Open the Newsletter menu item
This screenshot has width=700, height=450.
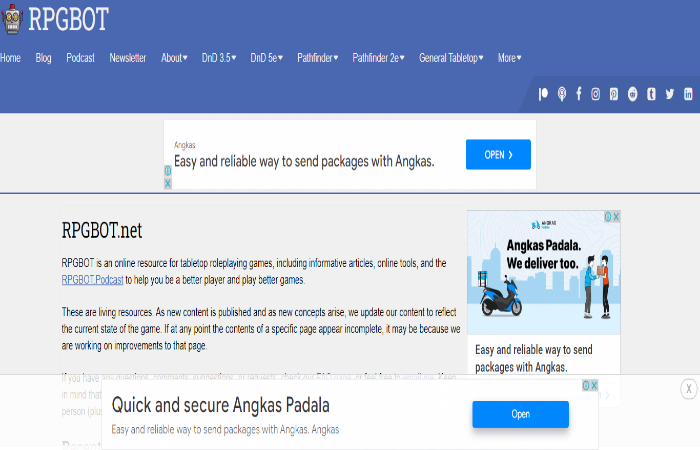(128, 58)
